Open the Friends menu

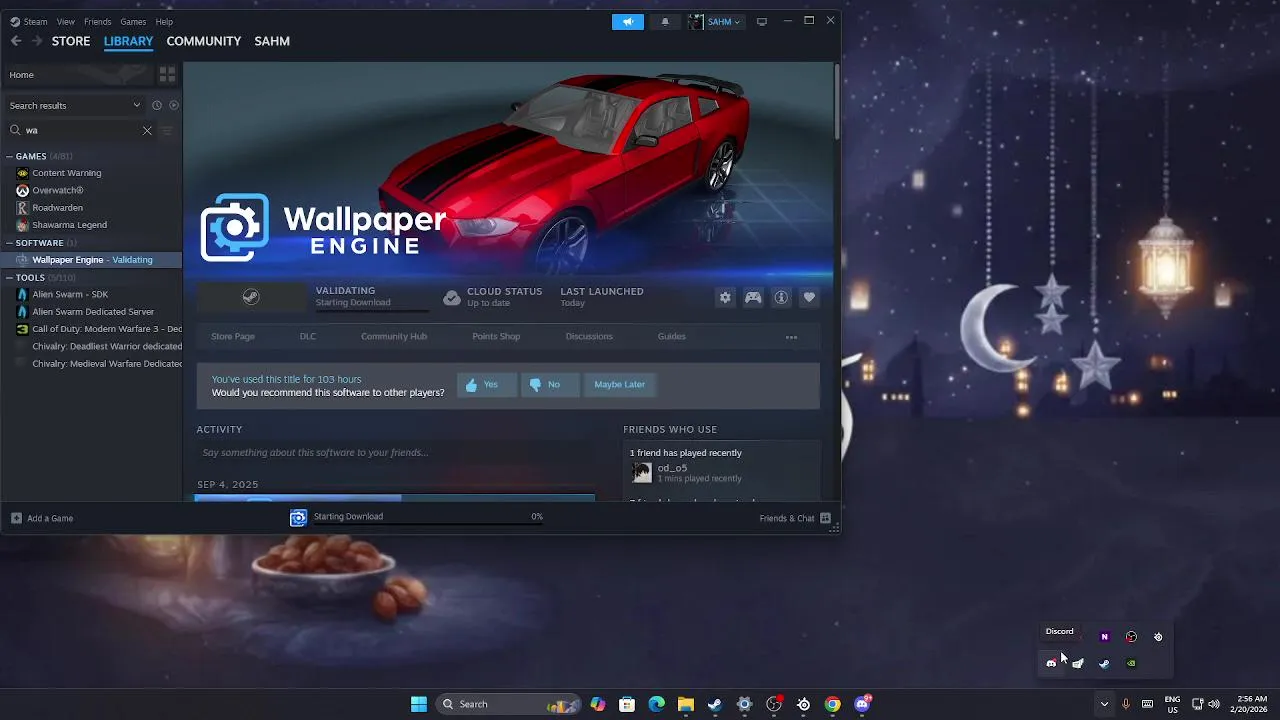98,21
